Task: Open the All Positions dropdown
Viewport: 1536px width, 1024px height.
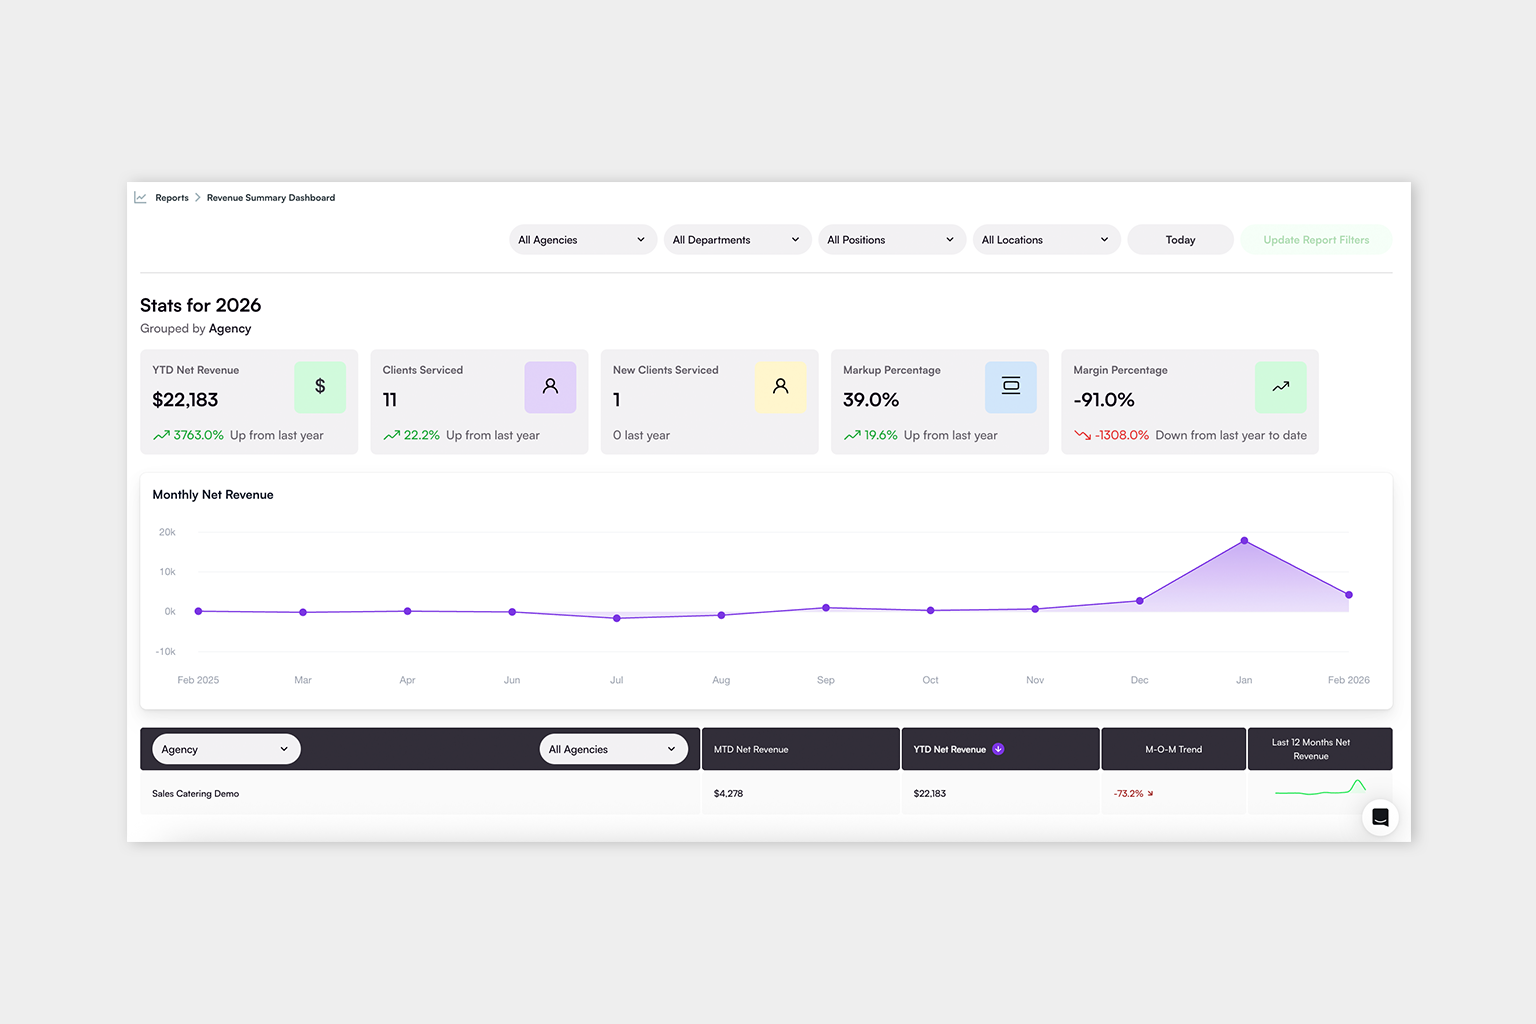Action: coord(892,240)
